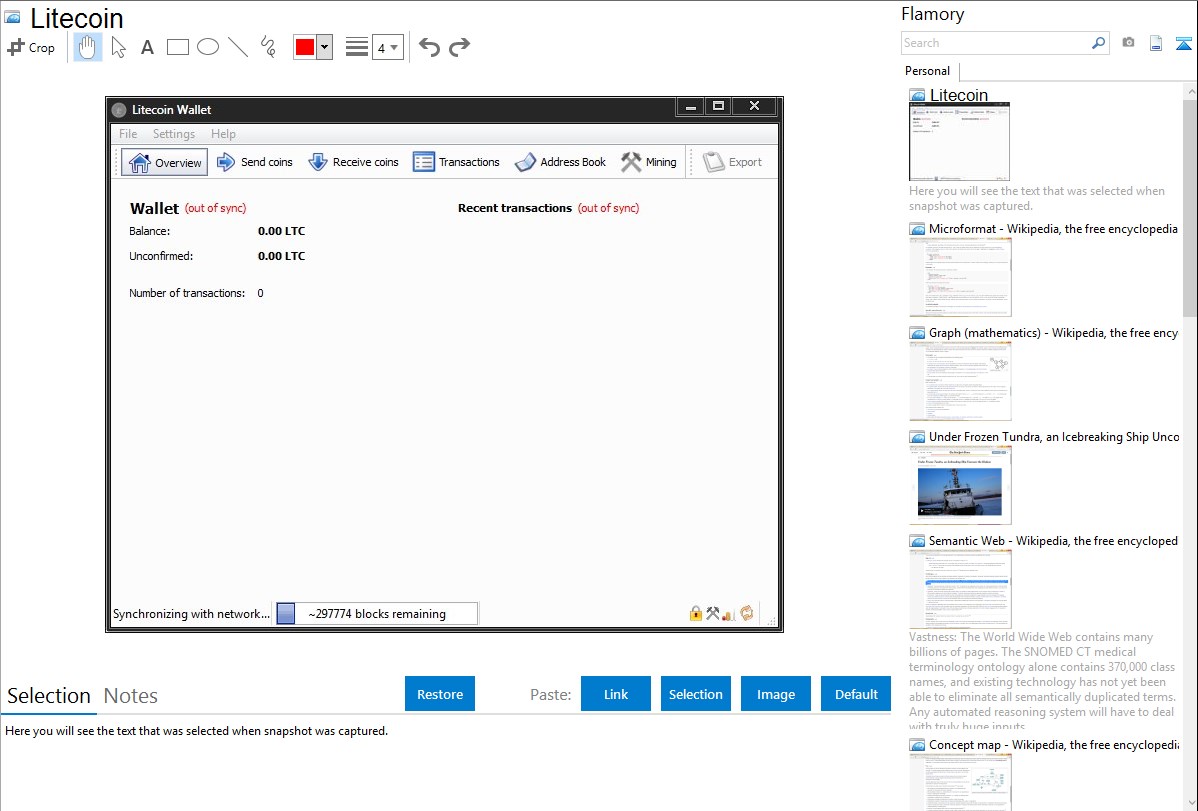Click the Paste Image button
Screen dimensions: 1198x811
click(x=775, y=694)
